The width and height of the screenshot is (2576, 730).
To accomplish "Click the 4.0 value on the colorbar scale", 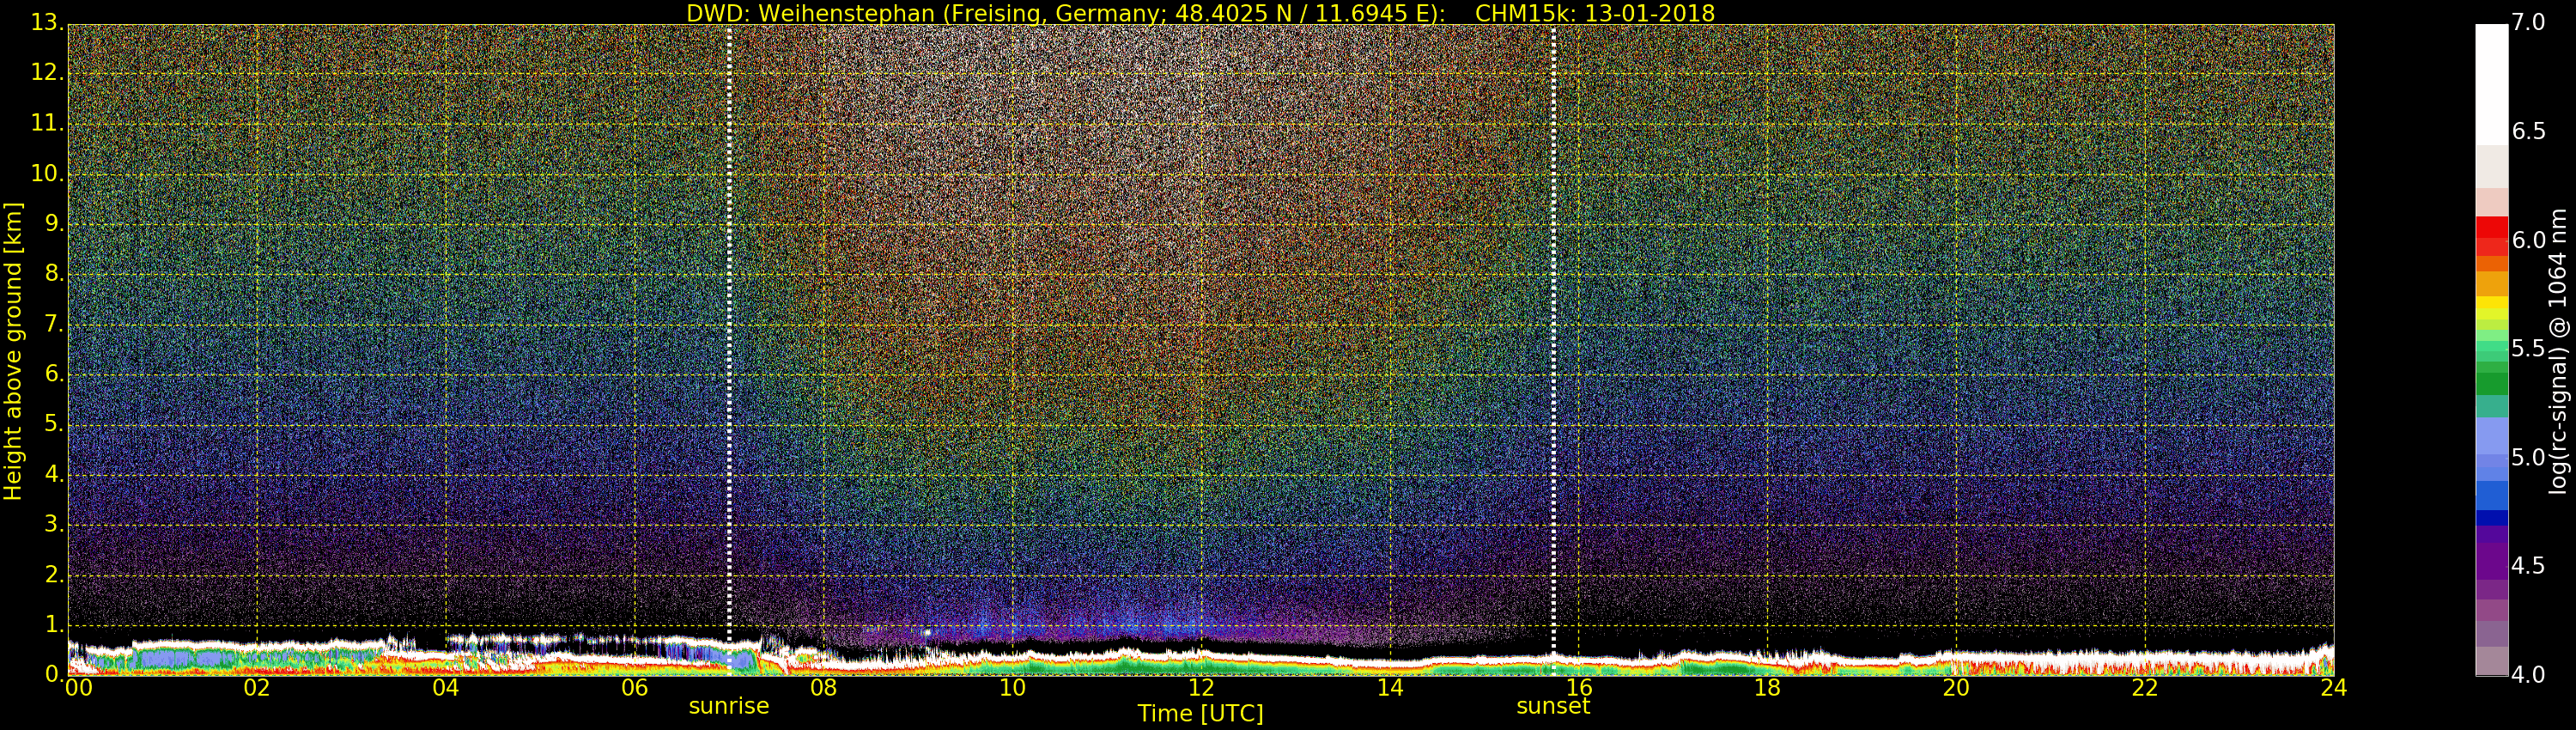I will [x=2528, y=675].
